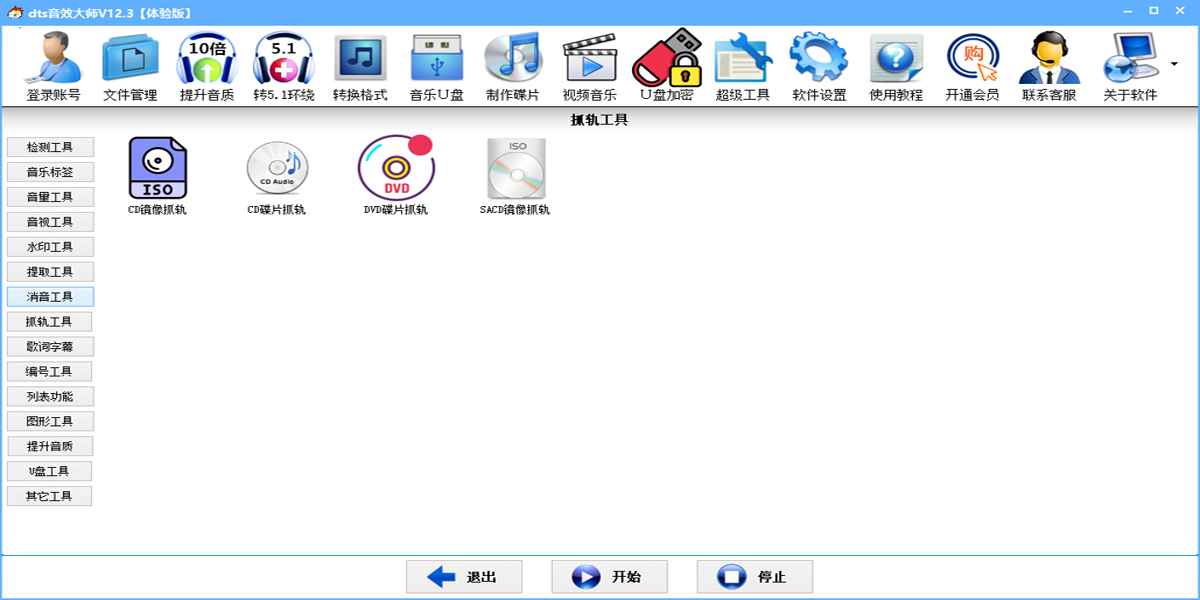Open the 软件设置 software settings
1200x600 pixels.
coord(817,63)
